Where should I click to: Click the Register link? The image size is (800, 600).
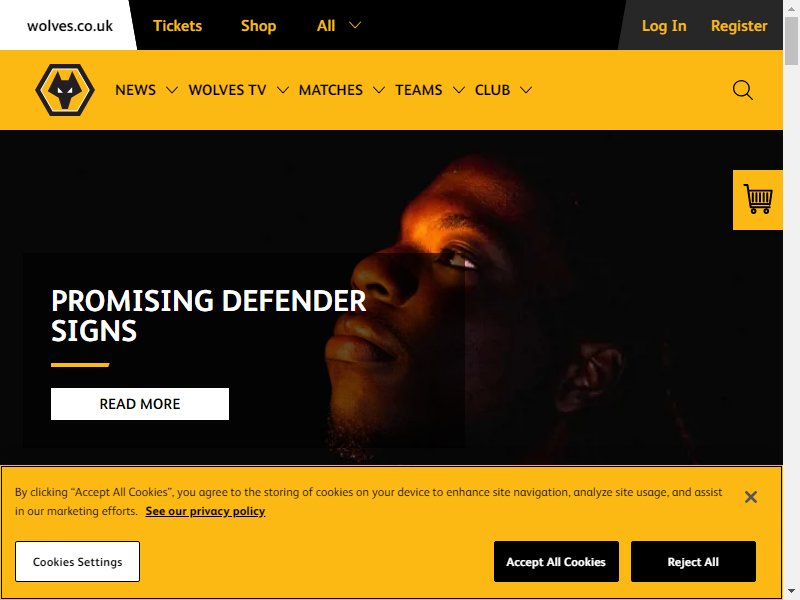[739, 26]
